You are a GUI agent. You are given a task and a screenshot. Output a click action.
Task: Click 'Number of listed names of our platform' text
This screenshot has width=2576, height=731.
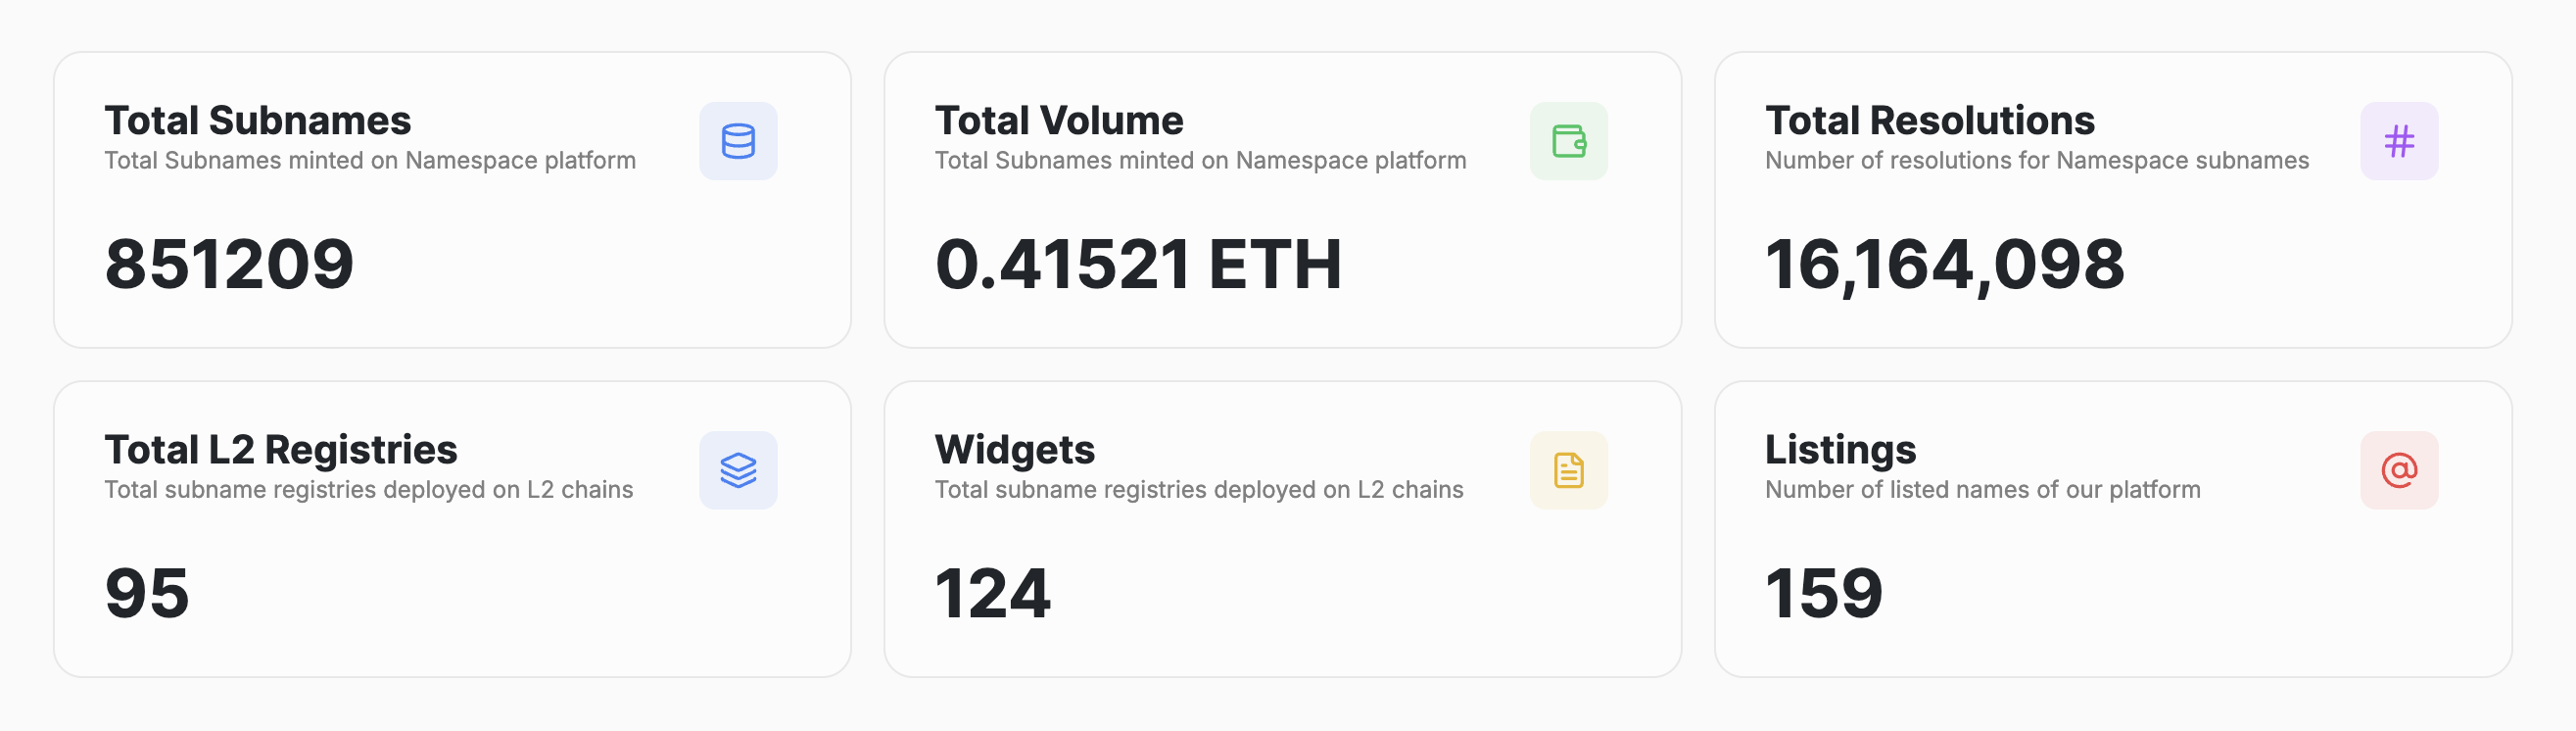point(1982,490)
